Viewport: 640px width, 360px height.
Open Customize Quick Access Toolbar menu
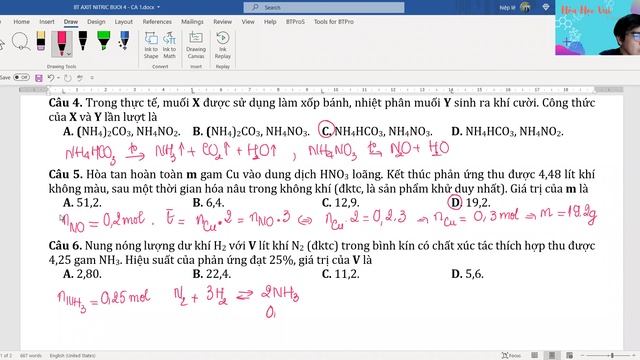point(92,78)
